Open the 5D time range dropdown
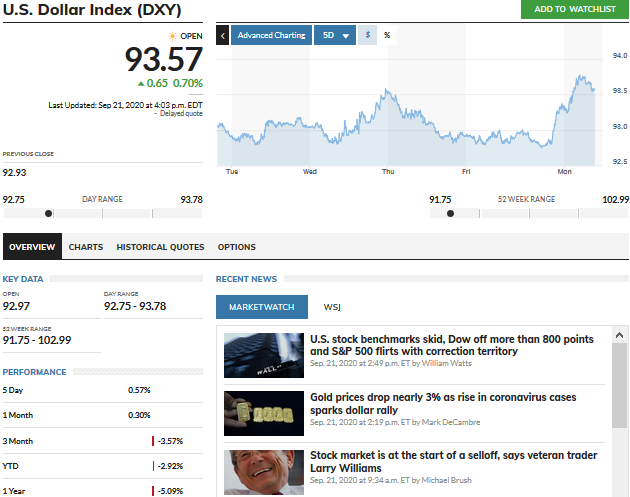Image resolution: width=630 pixels, height=497 pixels. click(335, 35)
